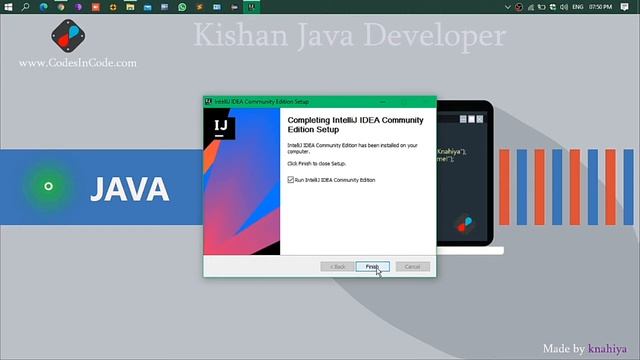Open WhatsApp from the taskbar

182,7
